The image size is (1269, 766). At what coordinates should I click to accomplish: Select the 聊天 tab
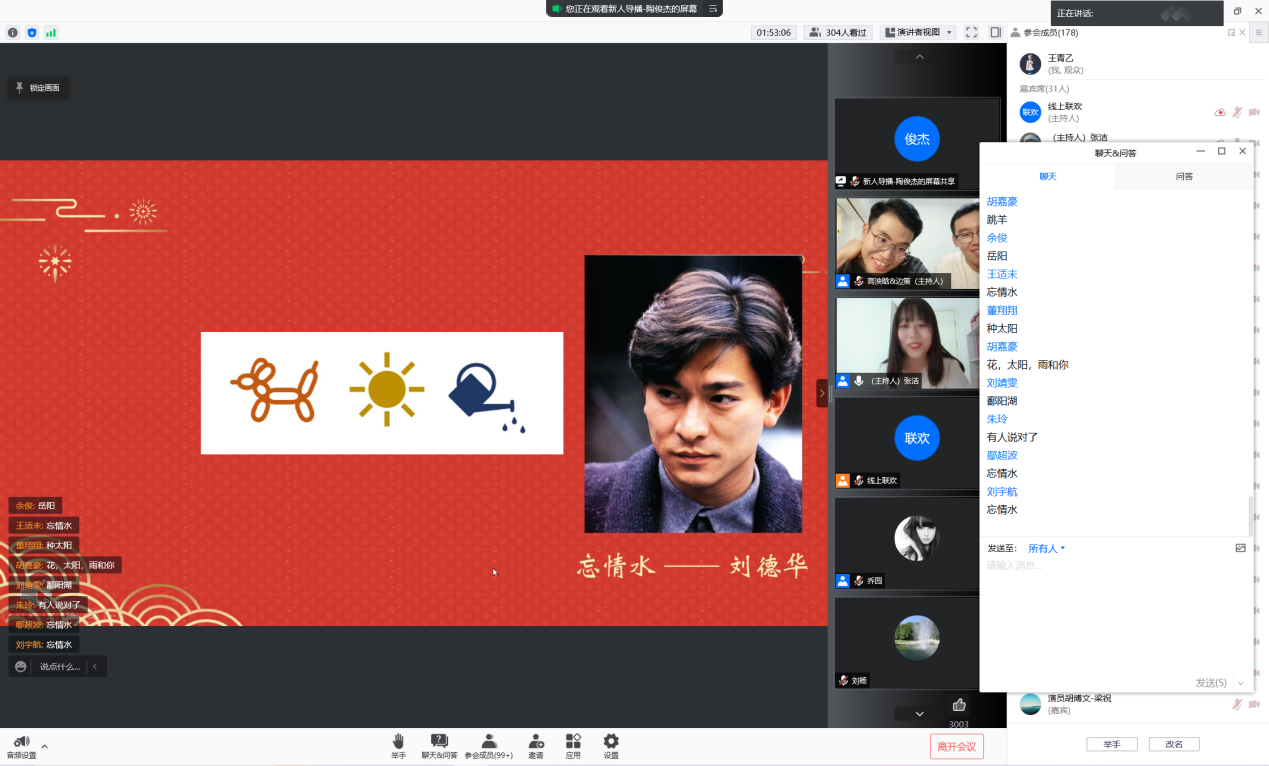pyautogui.click(x=1047, y=176)
